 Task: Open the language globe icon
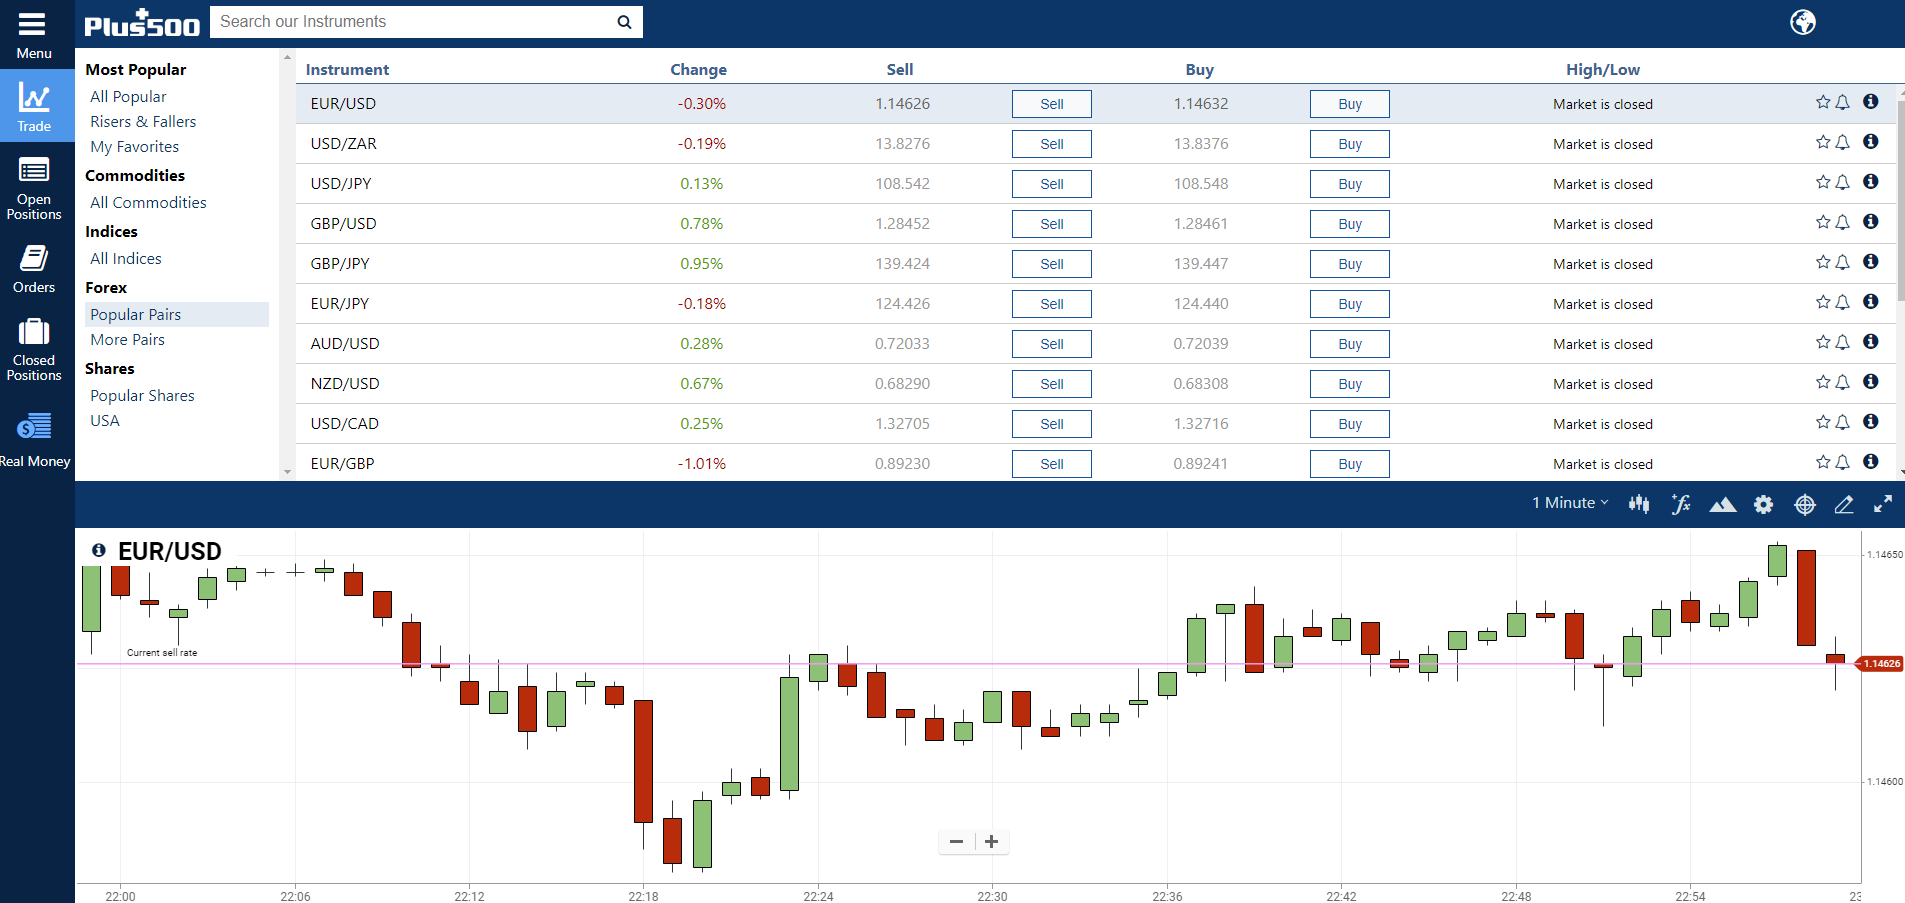point(1802,22)
